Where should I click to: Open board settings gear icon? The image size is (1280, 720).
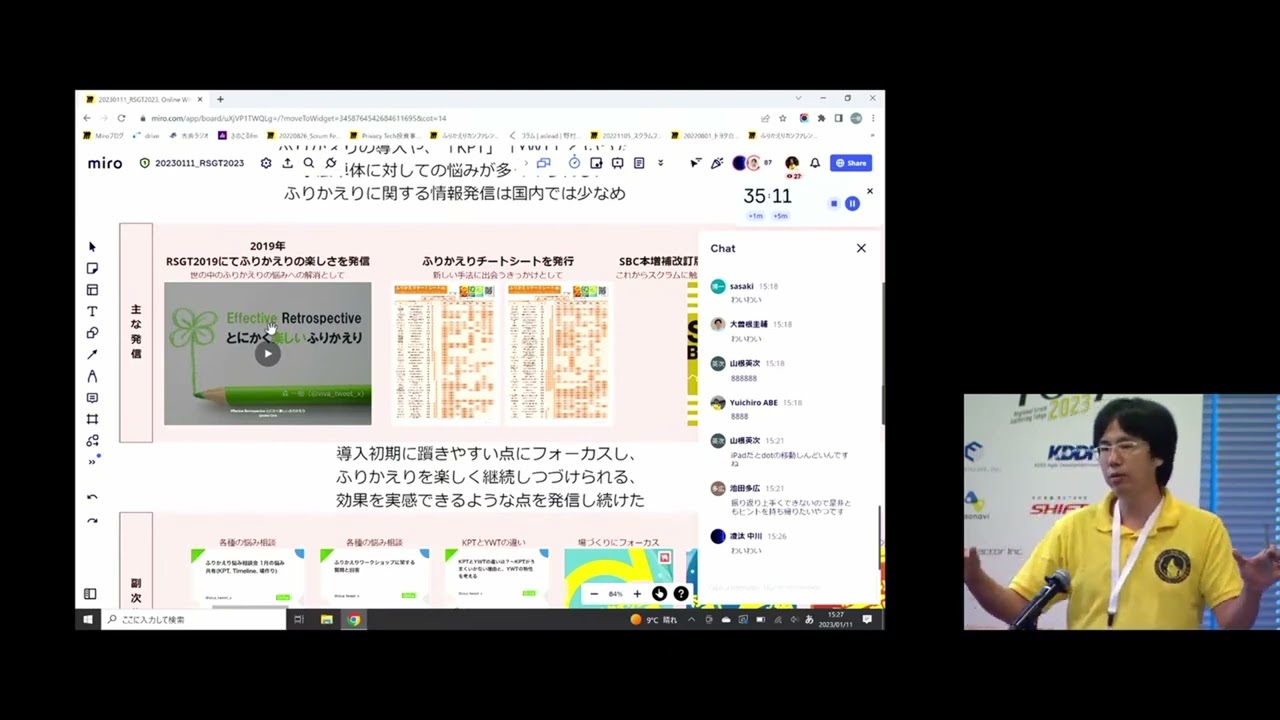(266, 163)
